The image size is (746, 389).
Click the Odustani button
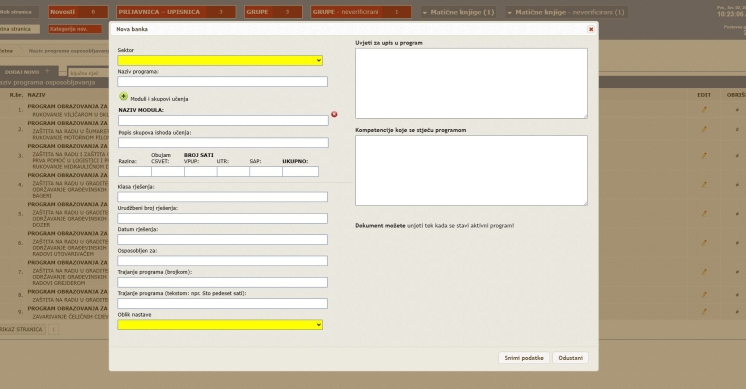570,358
